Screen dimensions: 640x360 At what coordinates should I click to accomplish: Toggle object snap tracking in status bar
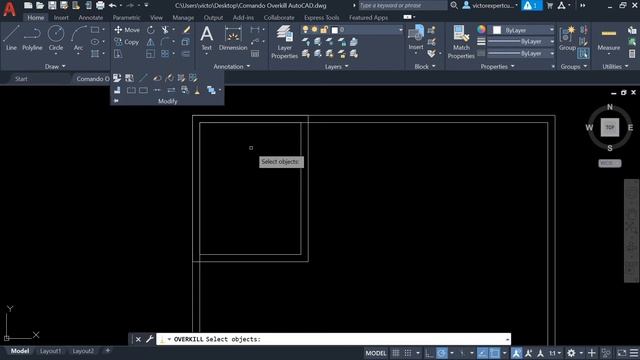(482, 353)
